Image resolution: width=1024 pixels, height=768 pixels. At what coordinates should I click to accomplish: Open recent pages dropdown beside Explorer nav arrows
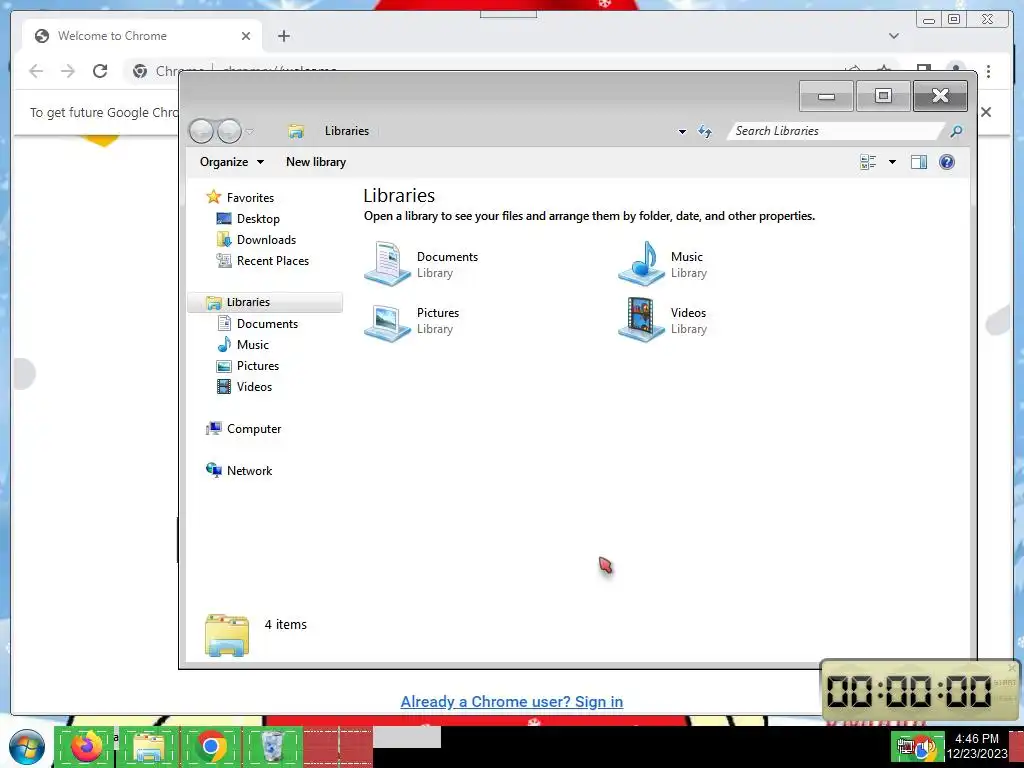coord(249,132)
